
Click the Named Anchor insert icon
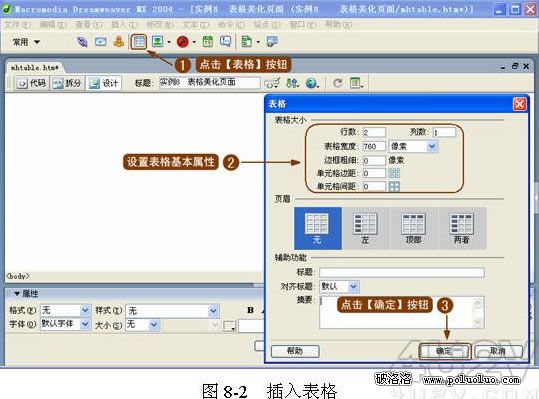point(119,42)
